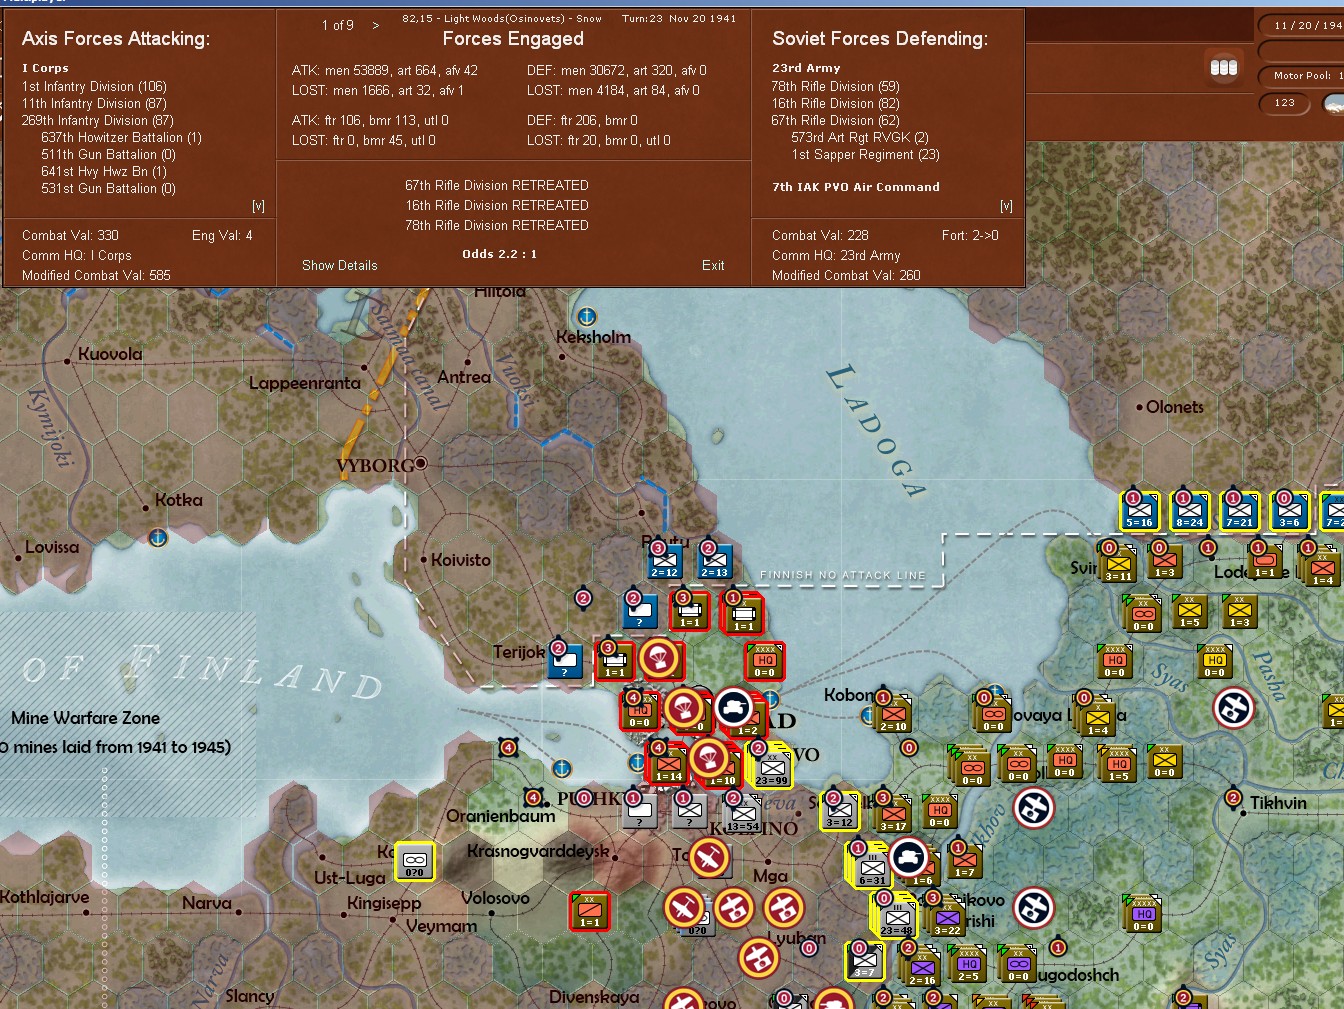Exit the combat report window
Image resolution: width=1344 pixels, height=1009 pixels.
713,265
